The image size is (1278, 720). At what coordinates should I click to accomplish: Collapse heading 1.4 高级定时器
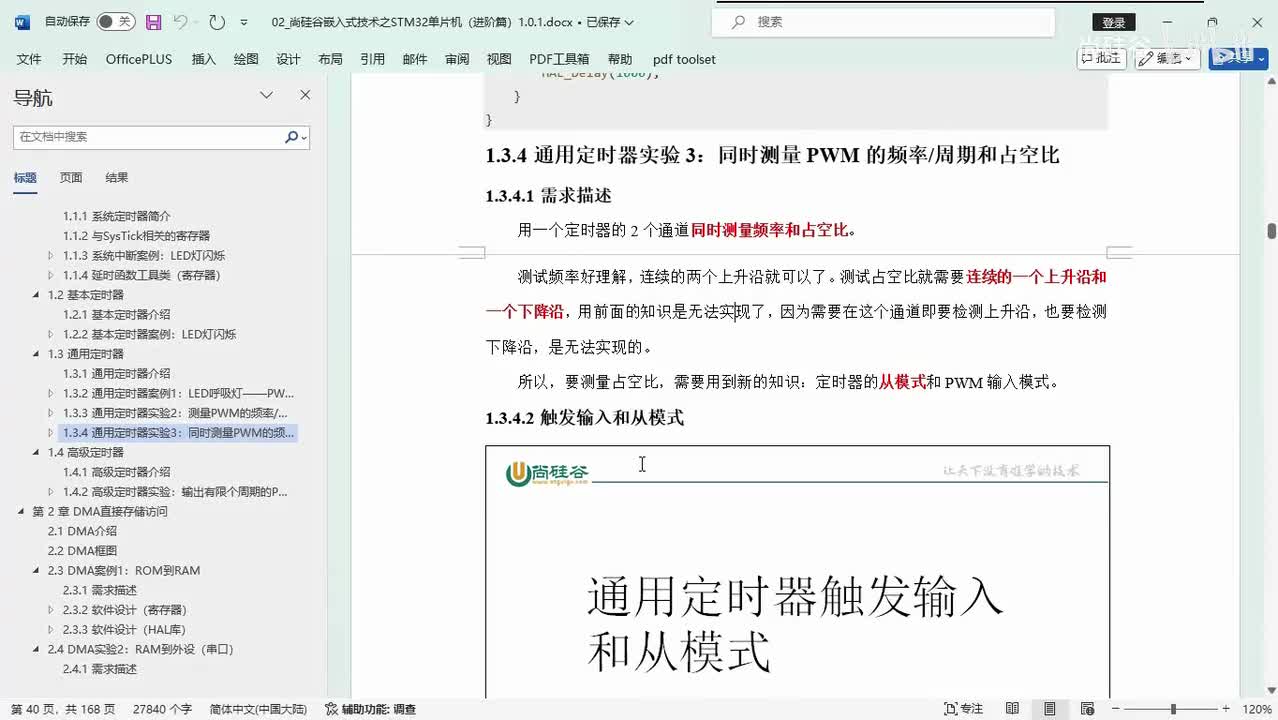click(x=37, y=452)
